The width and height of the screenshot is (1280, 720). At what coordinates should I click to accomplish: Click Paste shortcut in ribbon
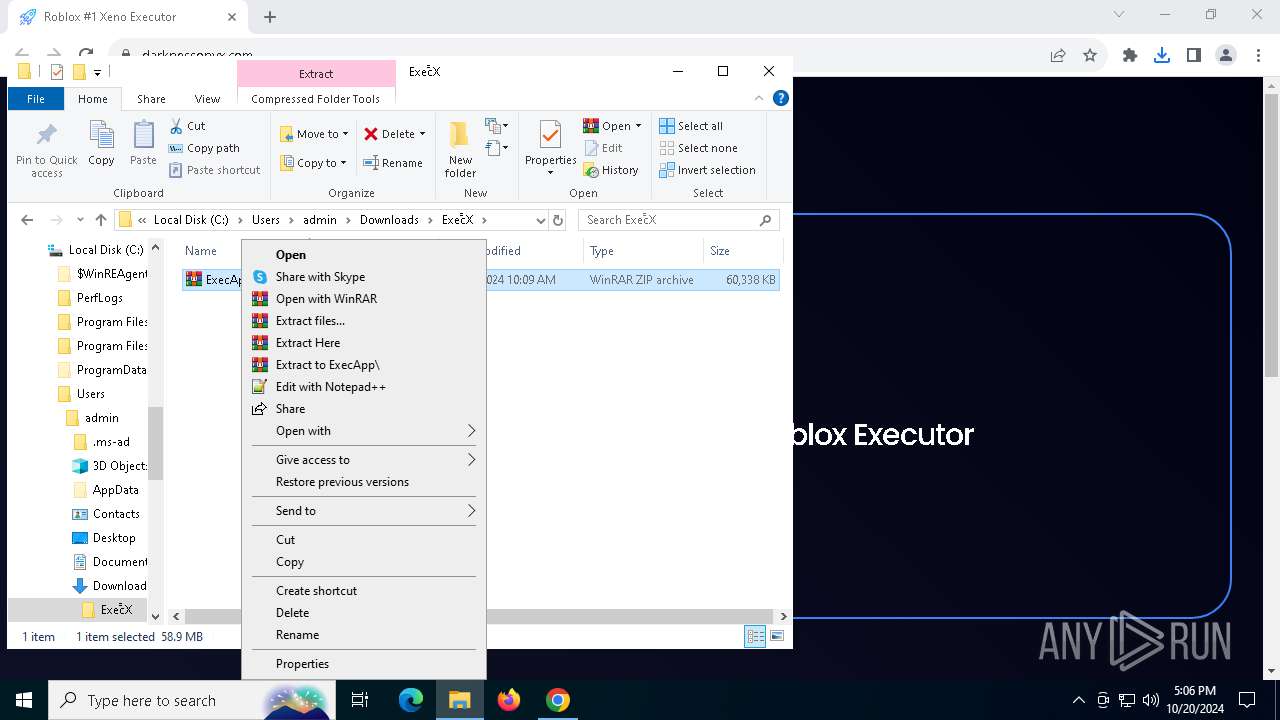click(x=214, y=170)
